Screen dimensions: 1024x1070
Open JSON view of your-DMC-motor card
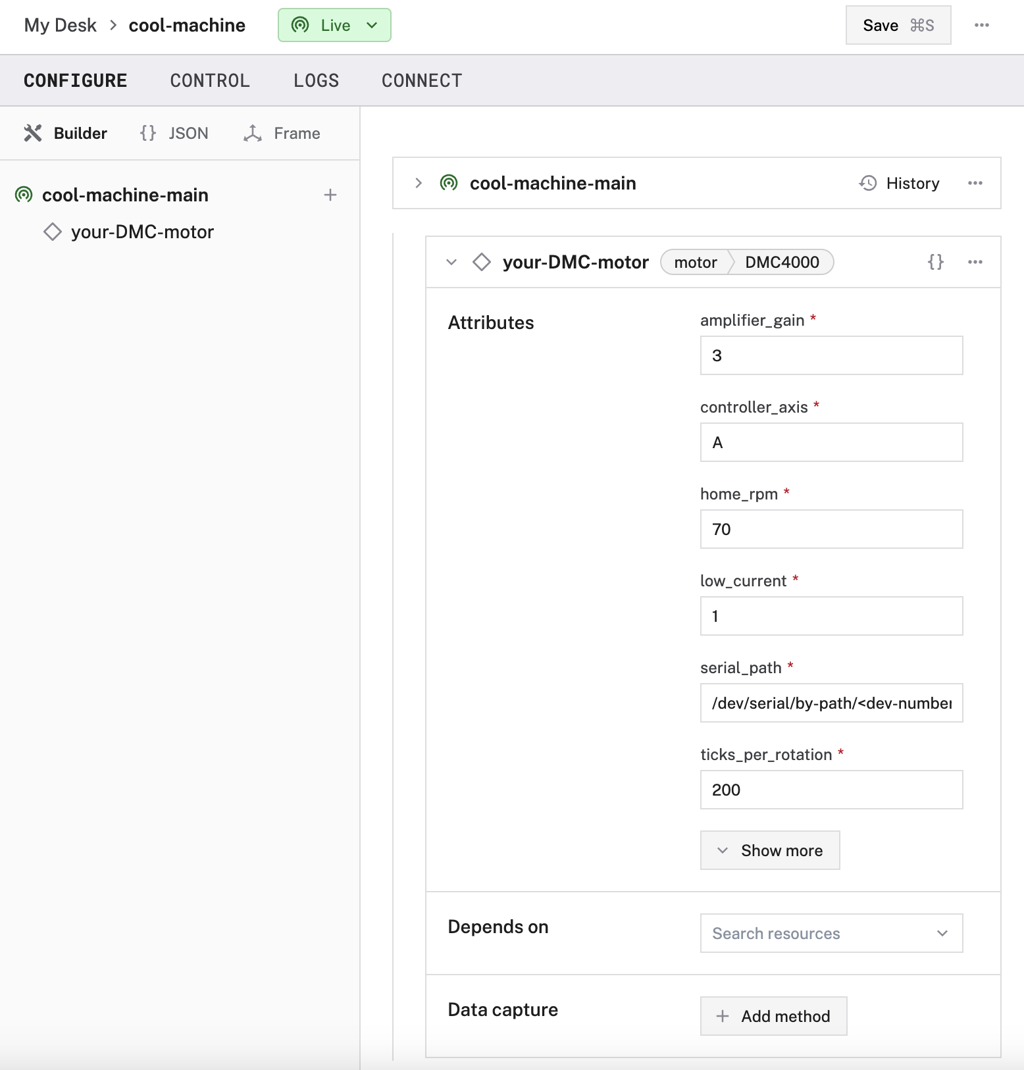935,262
